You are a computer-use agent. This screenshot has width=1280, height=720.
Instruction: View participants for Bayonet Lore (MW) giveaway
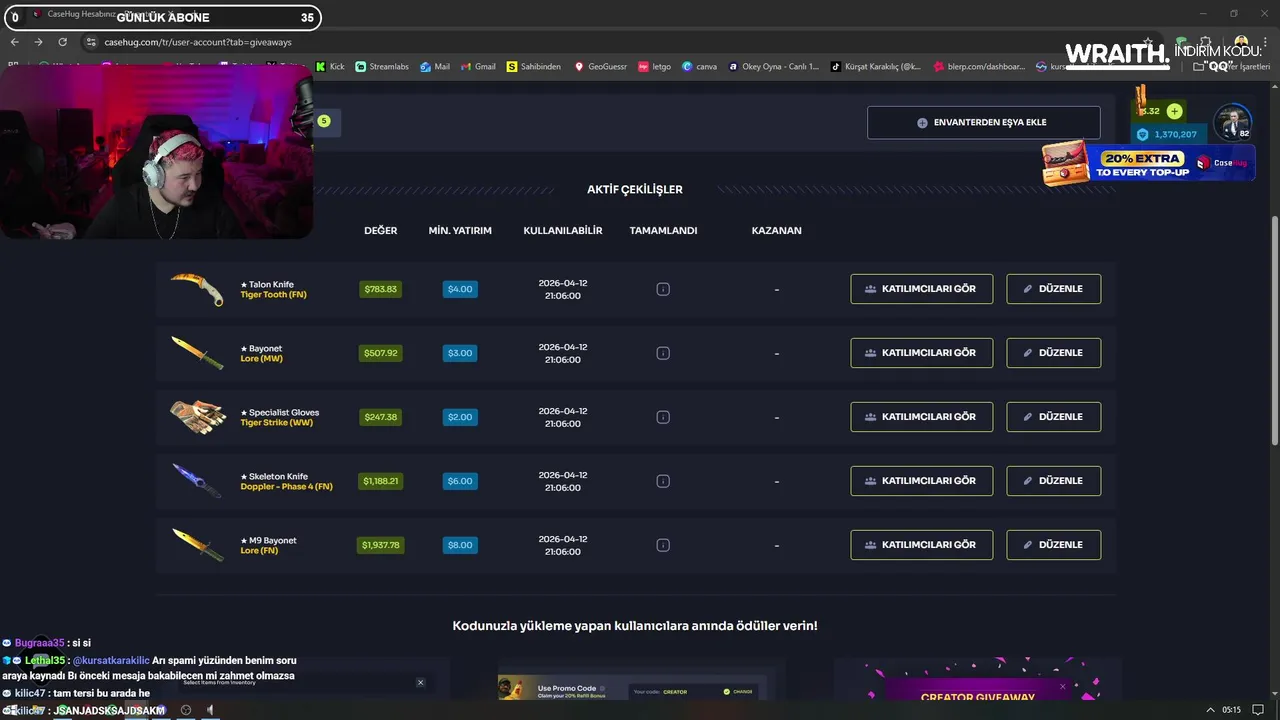click(x=922, y=353)
